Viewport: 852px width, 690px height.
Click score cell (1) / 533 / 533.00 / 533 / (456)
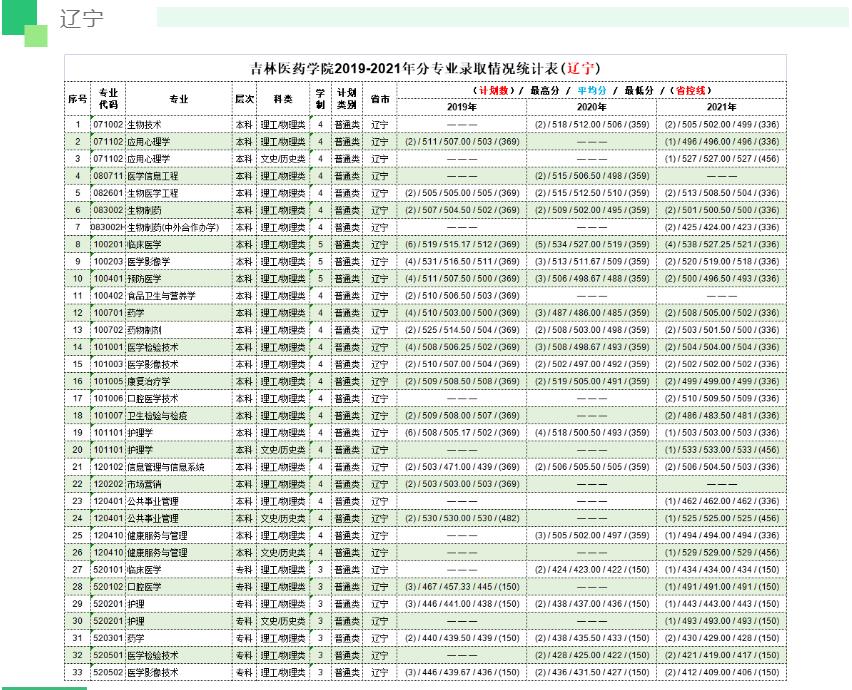(x=721, y=450)
